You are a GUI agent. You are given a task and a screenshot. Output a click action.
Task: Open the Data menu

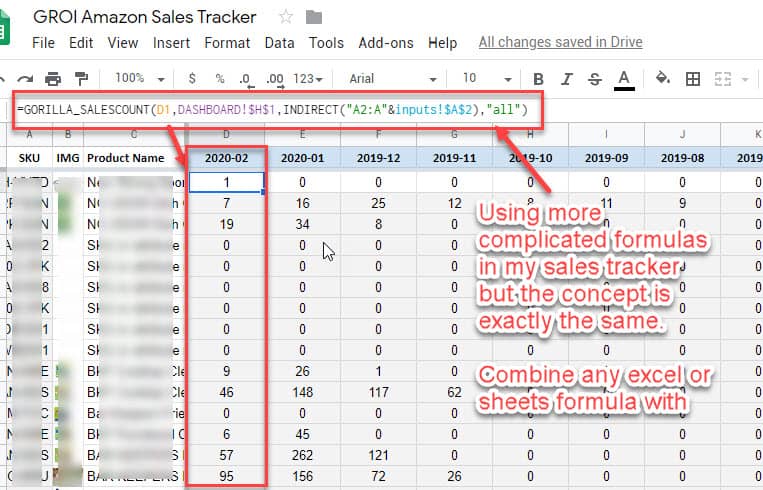279,43
